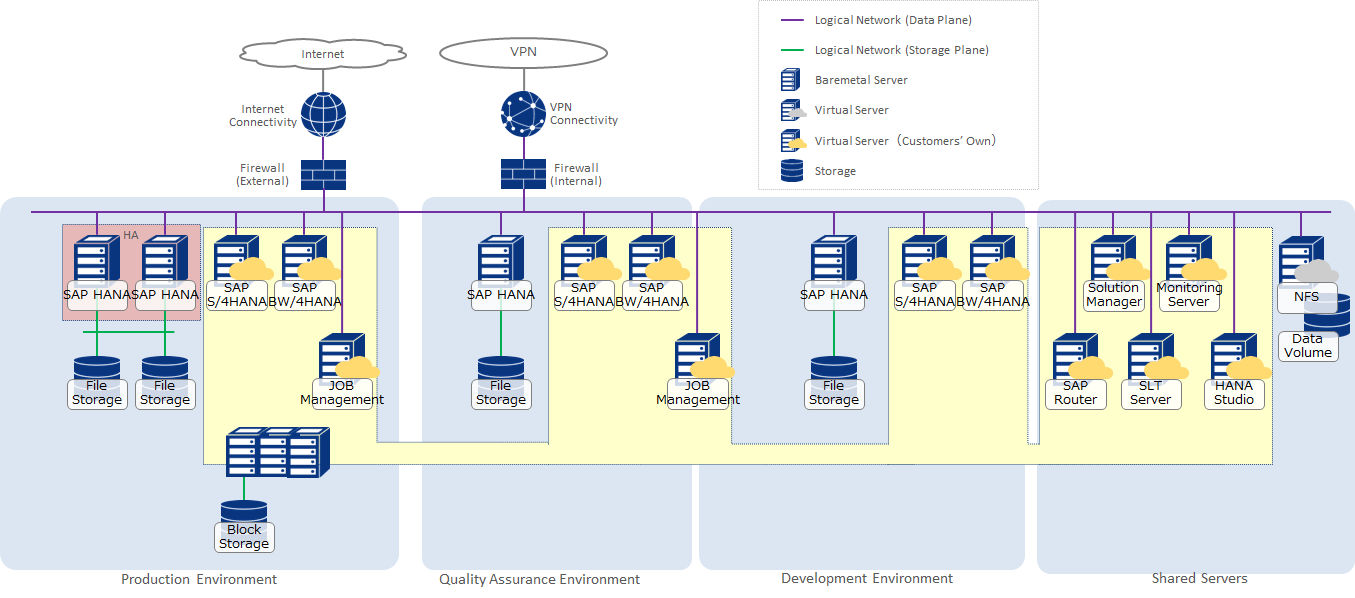Click the Baremetal Server legend icon
The width and height of the screenshot is (1355, 598).
(x=791, y=80)
